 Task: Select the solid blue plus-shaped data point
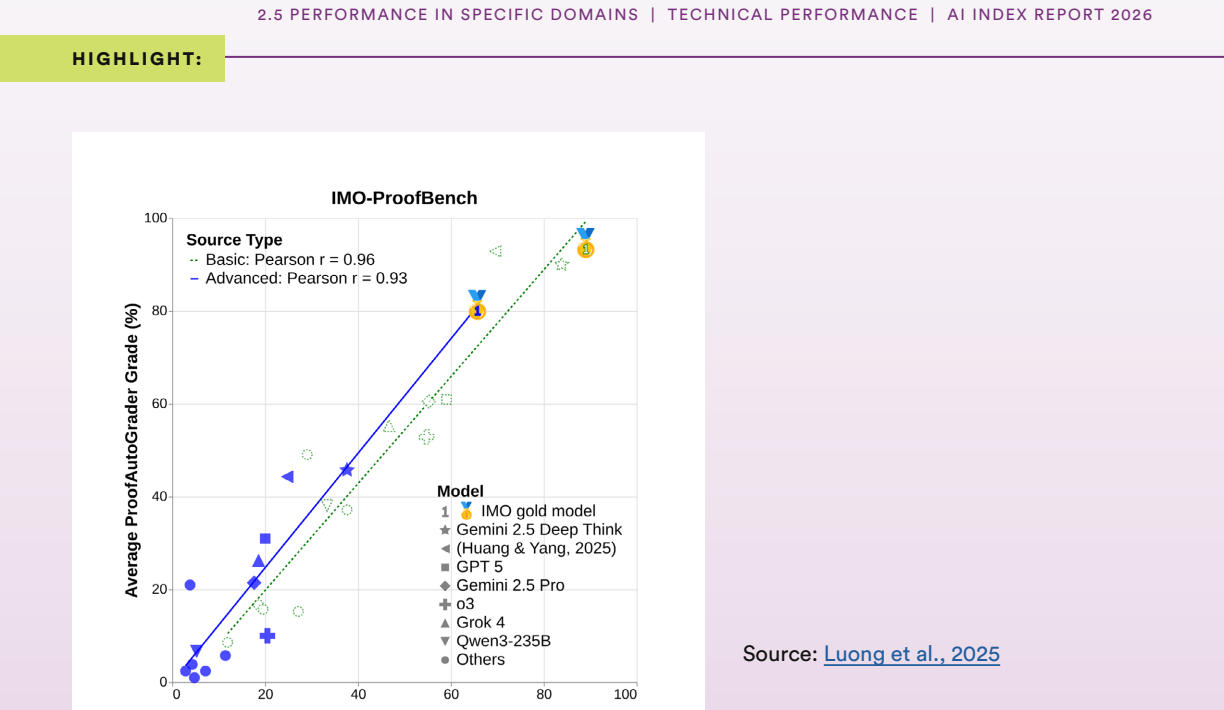click(267, 636)
